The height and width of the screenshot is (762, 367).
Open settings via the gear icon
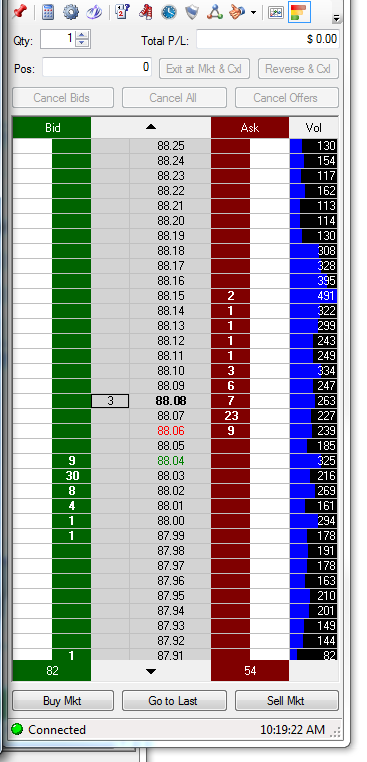tap(71, 12)
